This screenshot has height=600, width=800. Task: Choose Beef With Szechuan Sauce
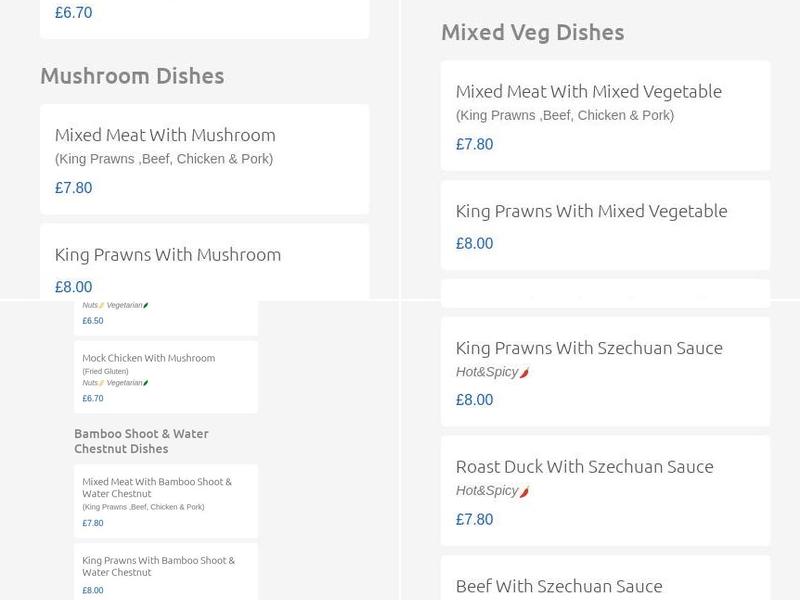(x=558, y=586)
